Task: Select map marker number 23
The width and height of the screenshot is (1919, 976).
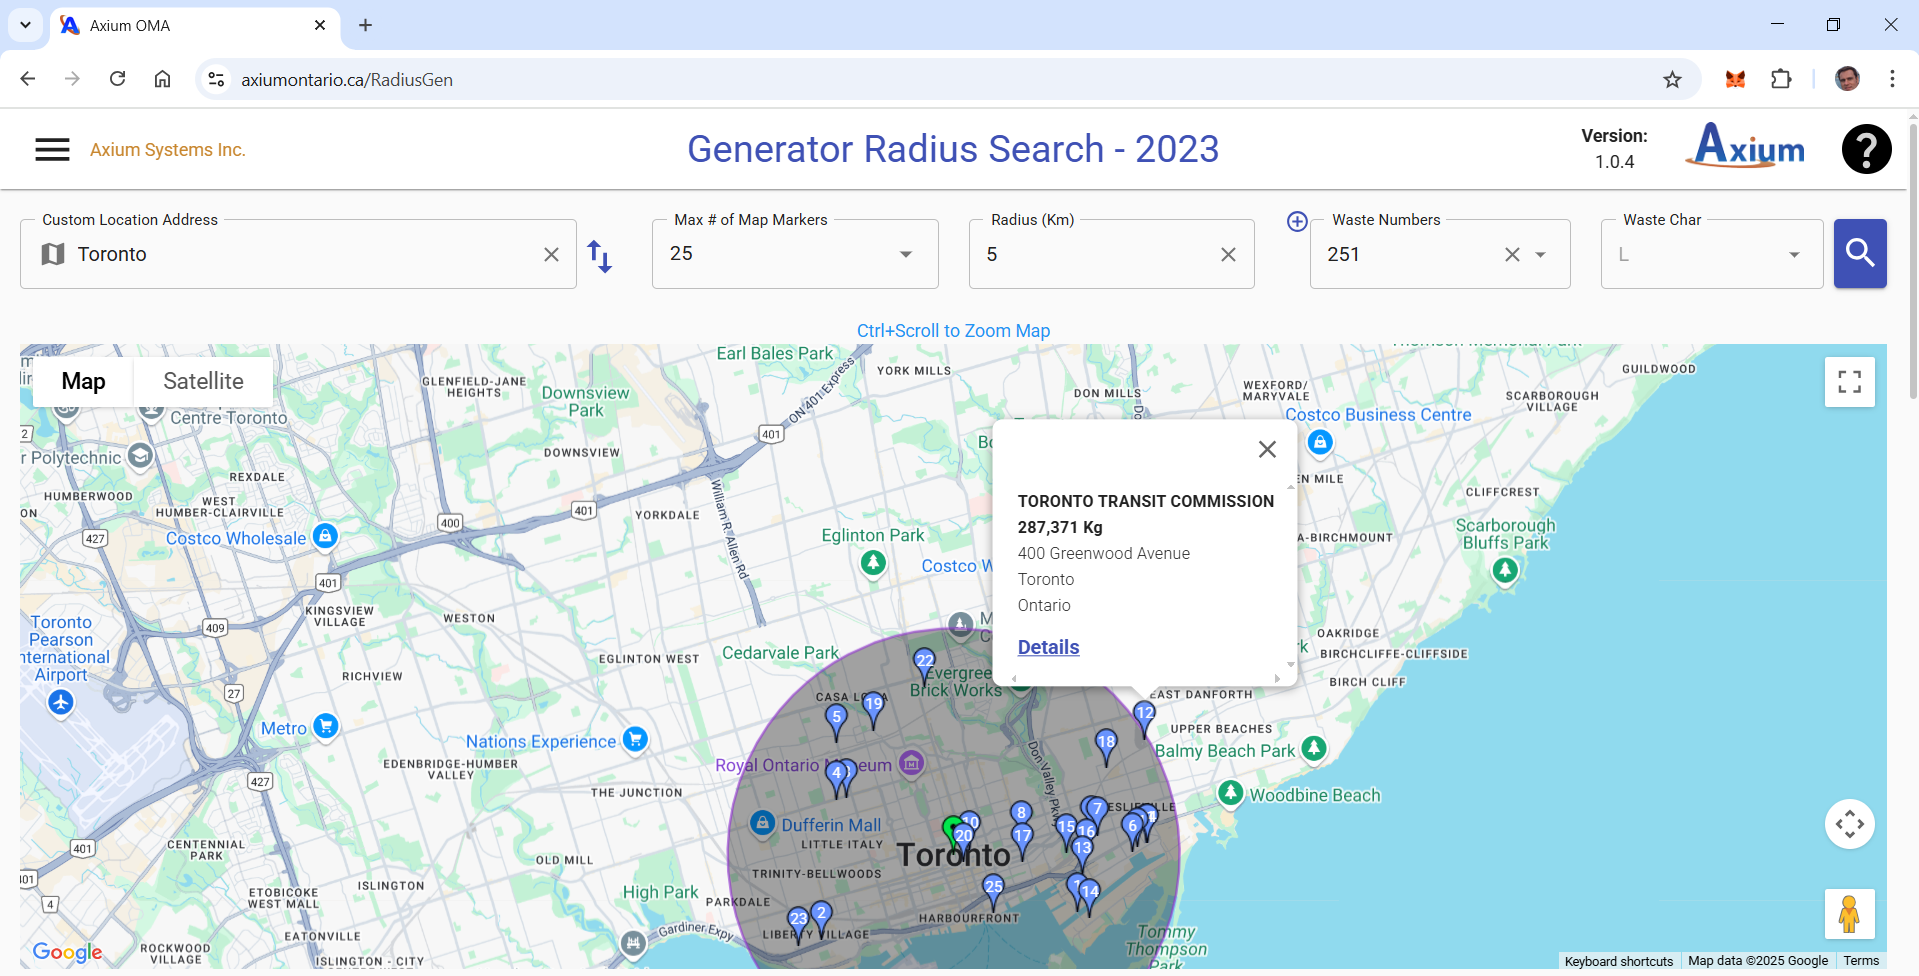Action: (x=798, y=923)
